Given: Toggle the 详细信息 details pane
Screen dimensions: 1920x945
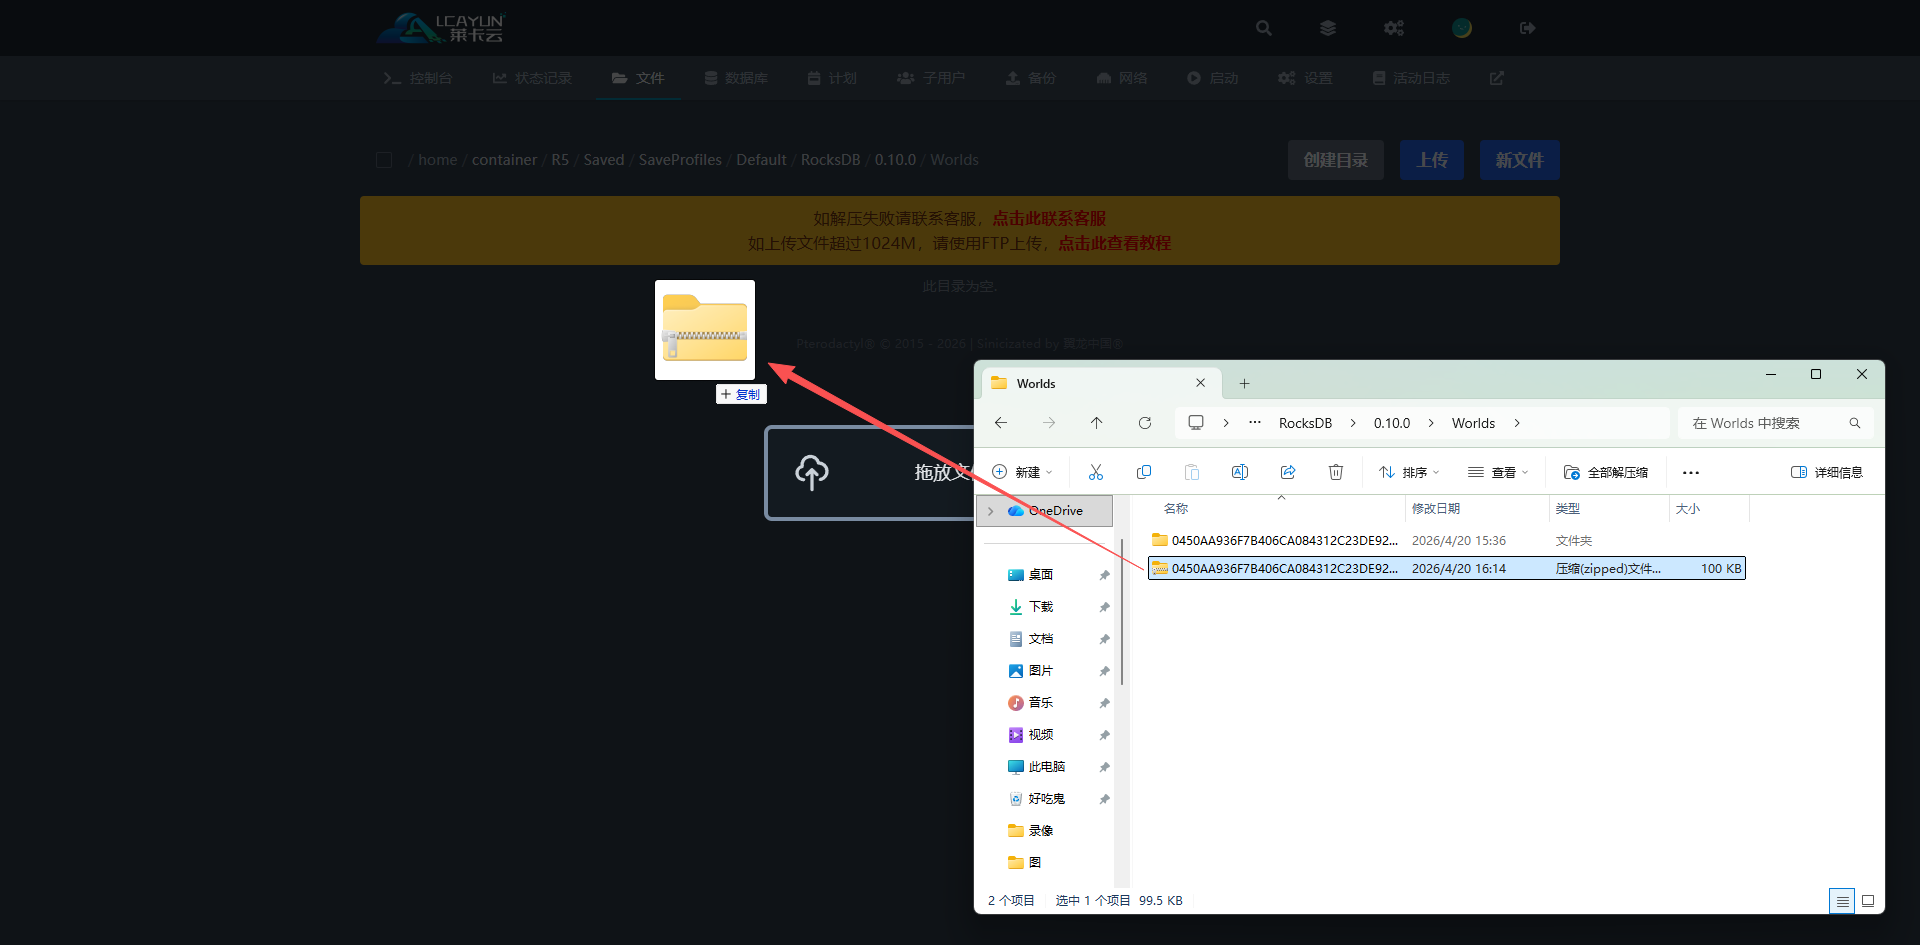Looking at the screenshot, I should (x=1827, y=472).
